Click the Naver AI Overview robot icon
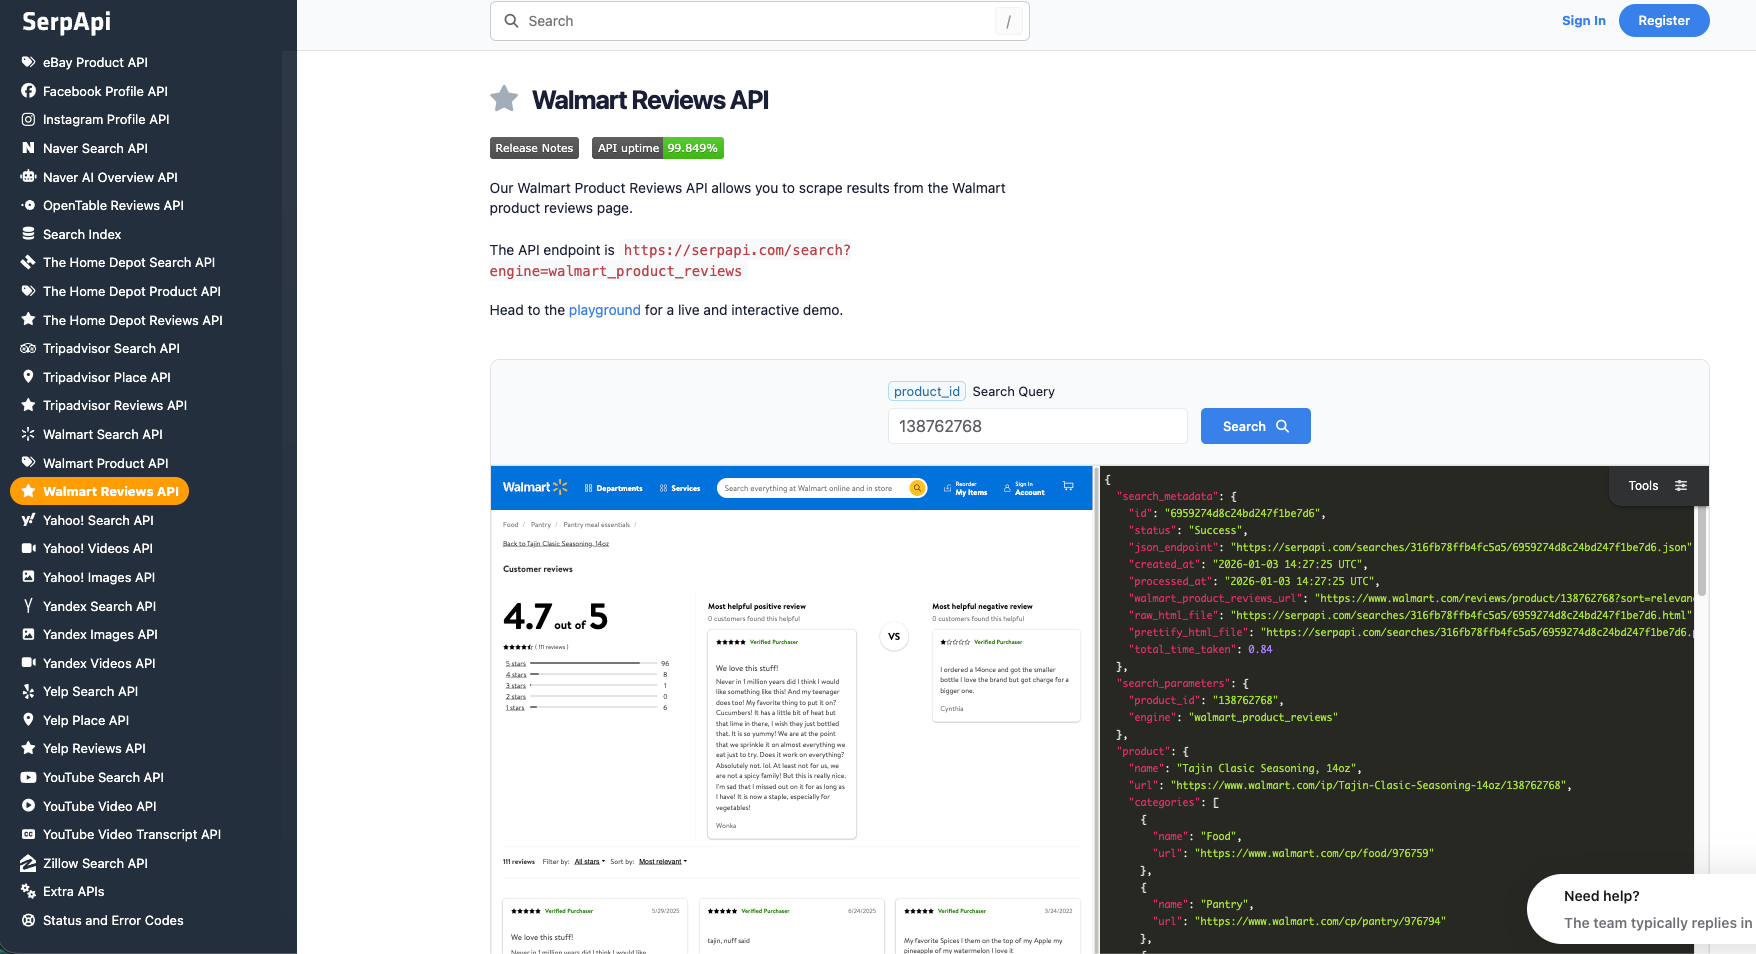1756x954 pixels. click(28, 177)
